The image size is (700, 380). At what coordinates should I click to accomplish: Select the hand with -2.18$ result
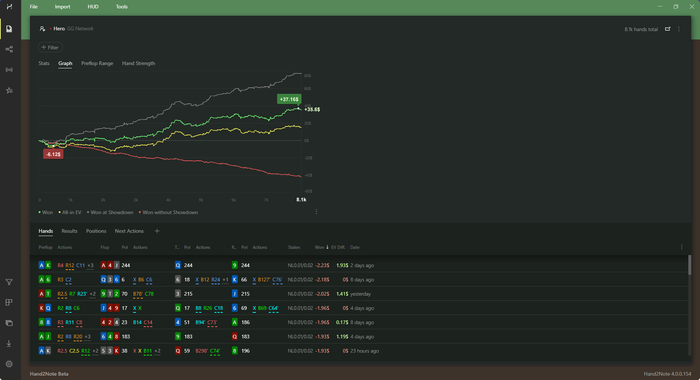[359, 280]
